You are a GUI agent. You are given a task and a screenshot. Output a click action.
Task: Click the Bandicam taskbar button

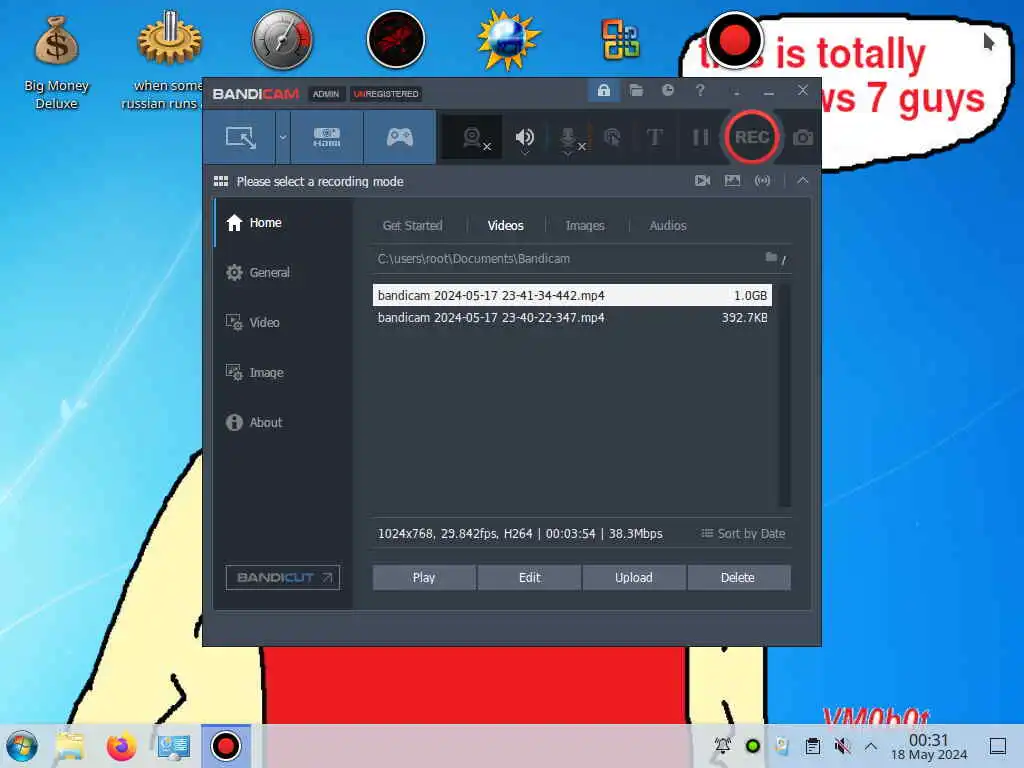click(x=226, y=746)
